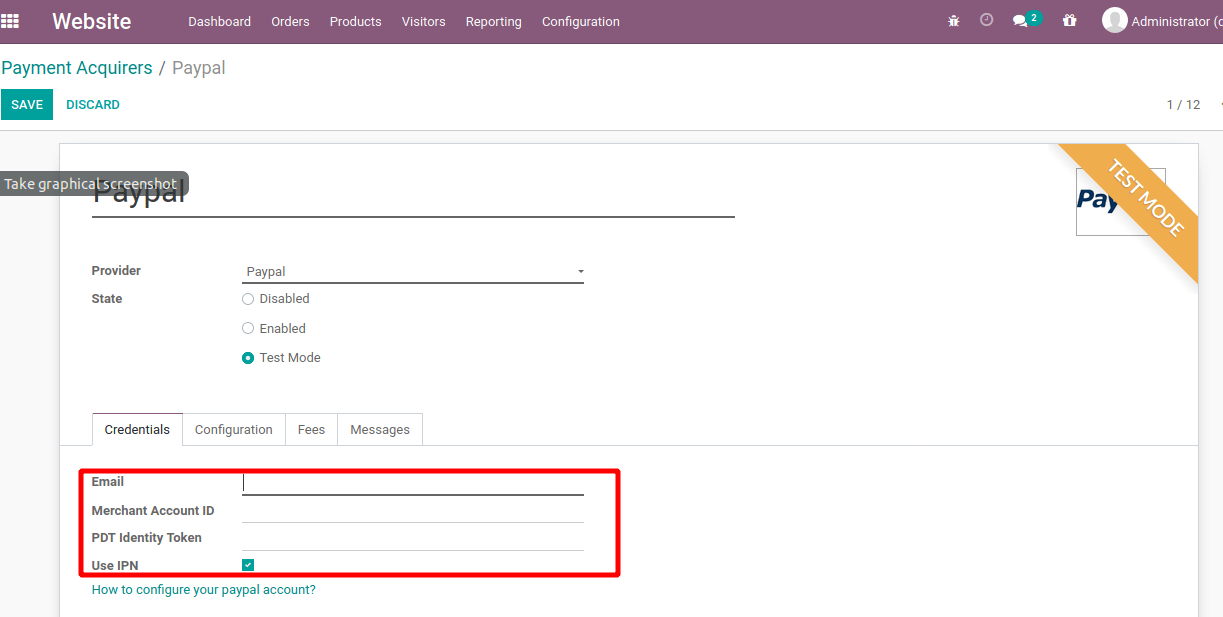Switch to the Configuration tab in form
Viewport: 1223px width, 617px height.
[x=233, y=429]
